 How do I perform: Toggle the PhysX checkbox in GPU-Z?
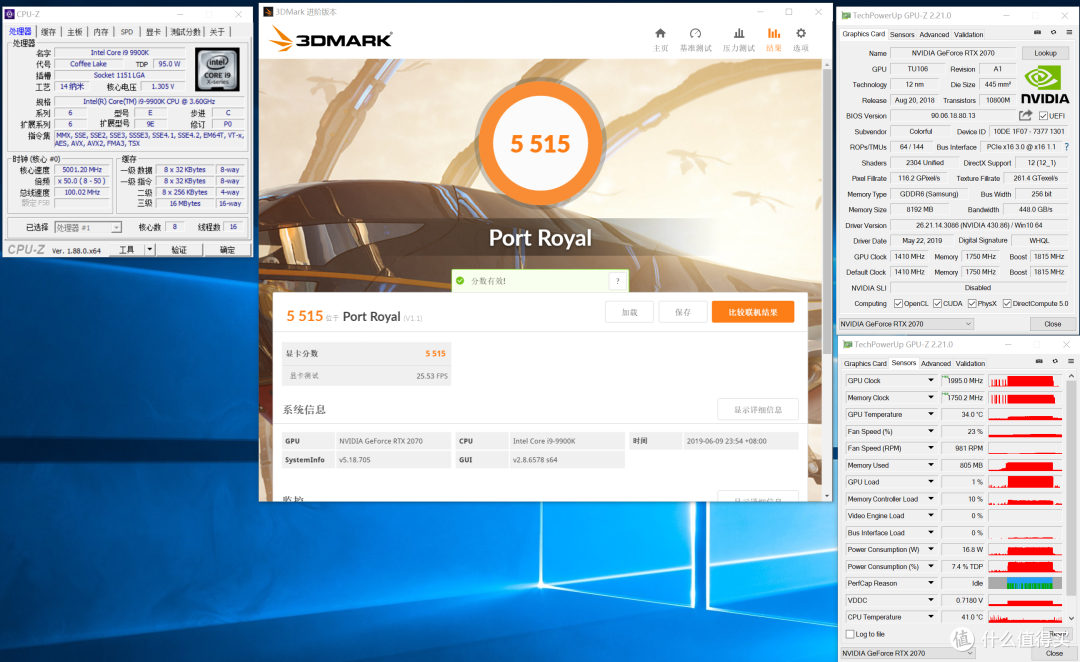click(971, 303)
